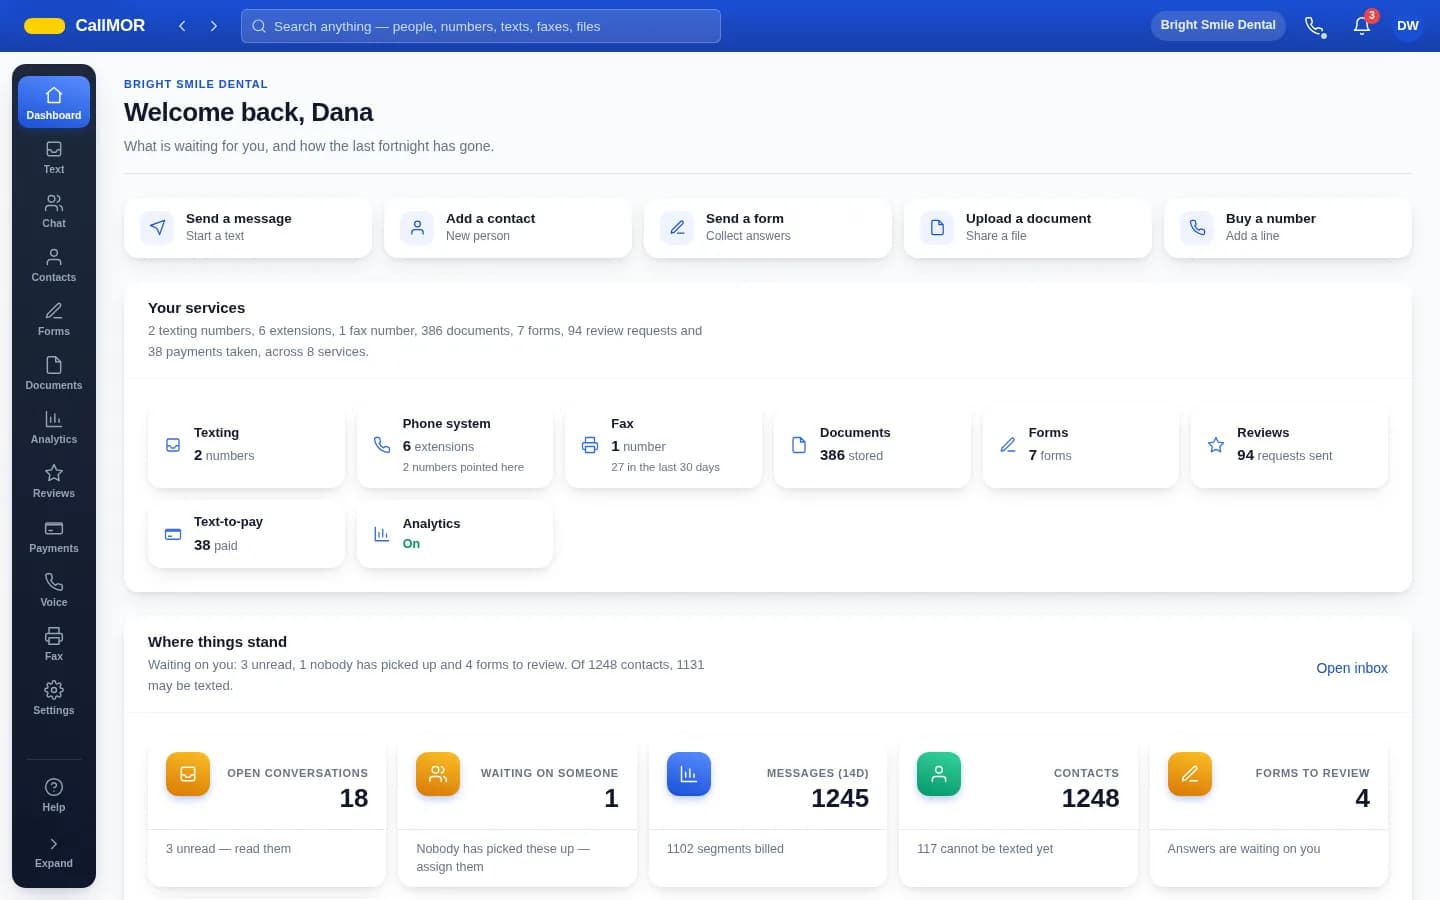Click the notifications bell icon

[1362, 26]
